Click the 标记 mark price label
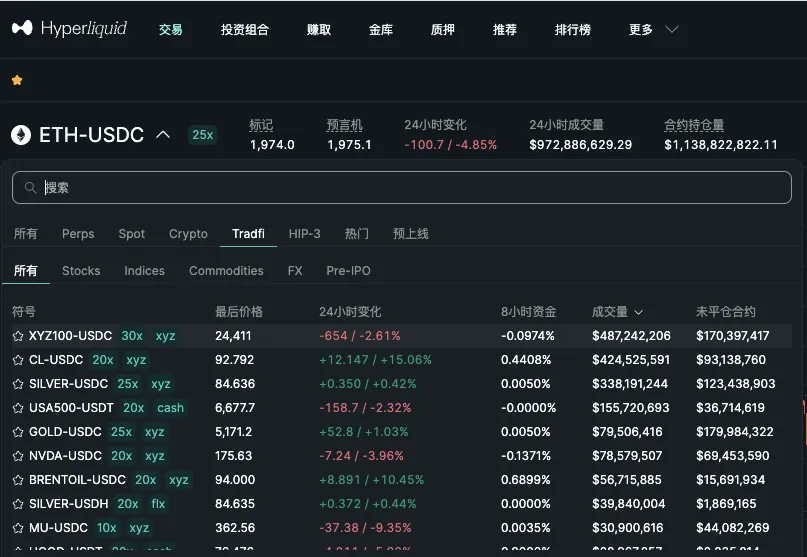Viewport: 807px width, 557px height. pos(261,125)
